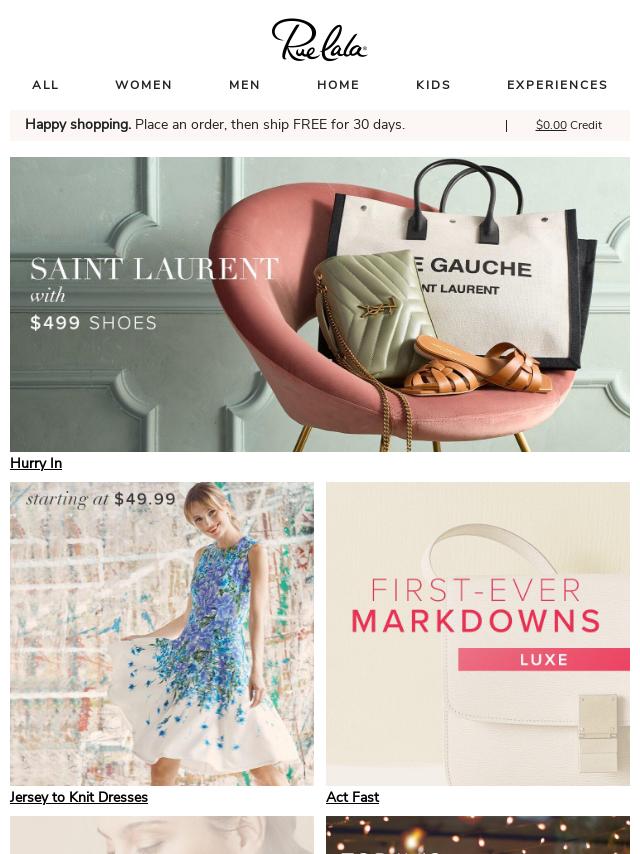This screenshot has height=854, width=640.
Task: Click the Hurry In link
Action: point(36,463)
